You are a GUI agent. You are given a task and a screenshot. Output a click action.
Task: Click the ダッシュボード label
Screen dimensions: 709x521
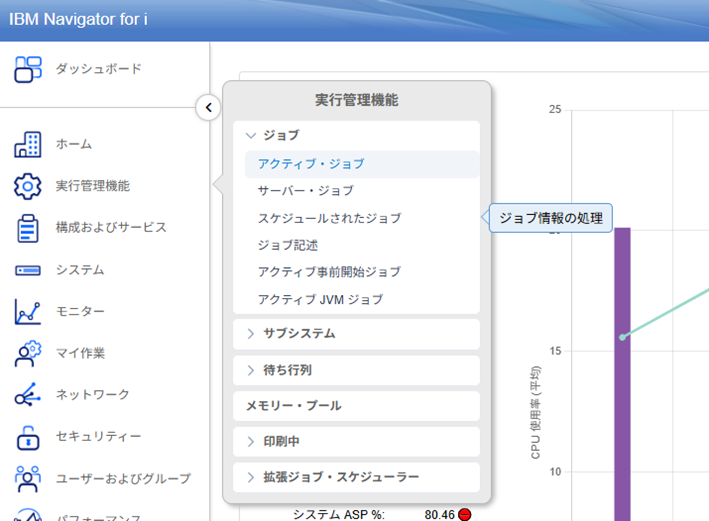click(99, 69)
